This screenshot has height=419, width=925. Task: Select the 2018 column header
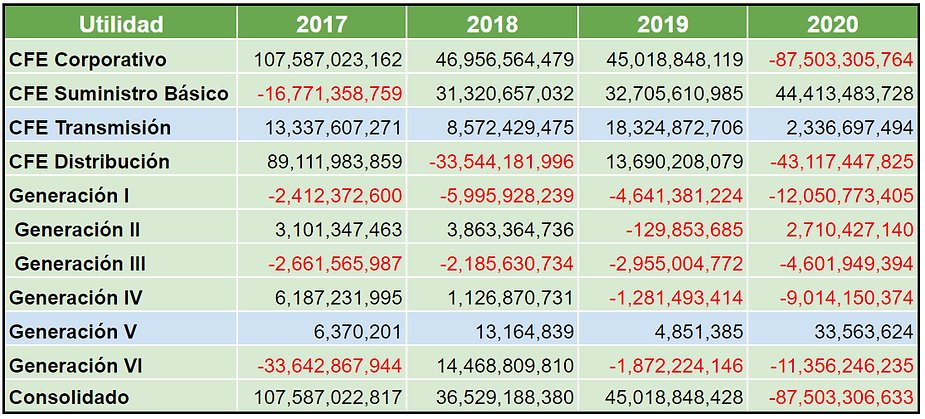(x=492, y=24)
